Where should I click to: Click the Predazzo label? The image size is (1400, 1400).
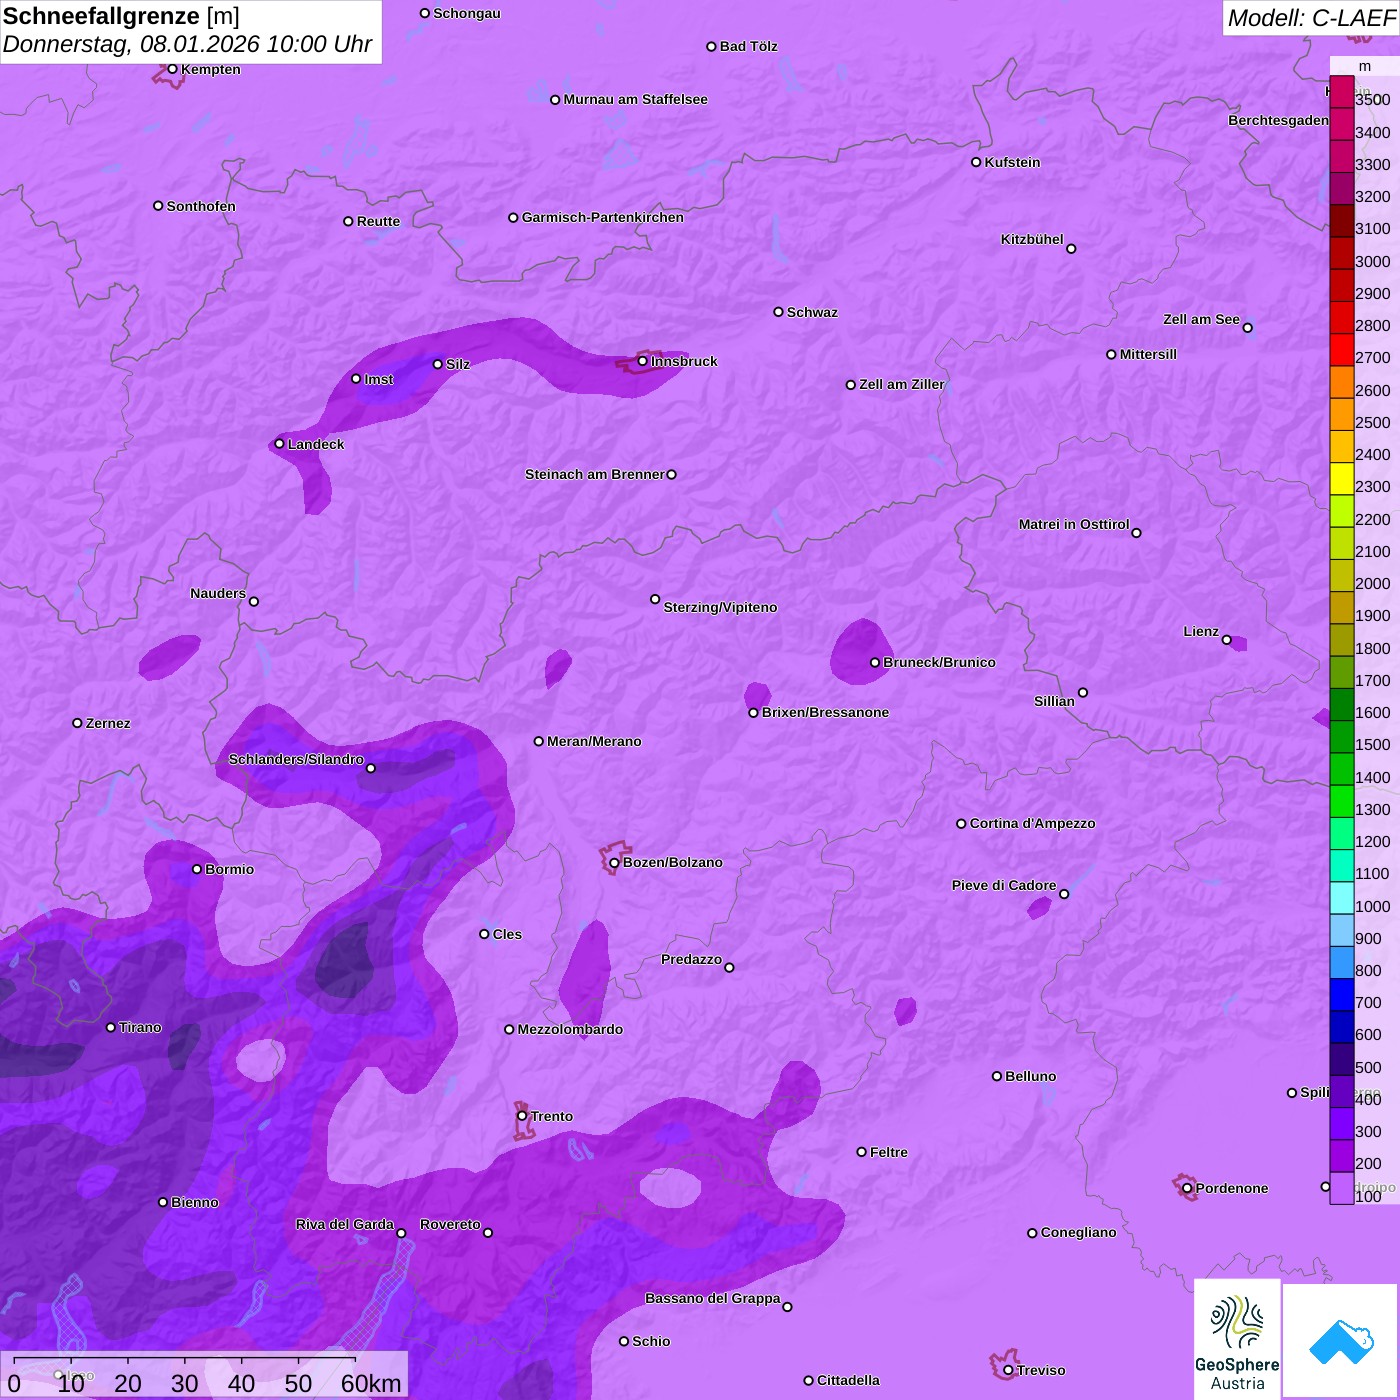pyautogui.click(x=691, y=959)
